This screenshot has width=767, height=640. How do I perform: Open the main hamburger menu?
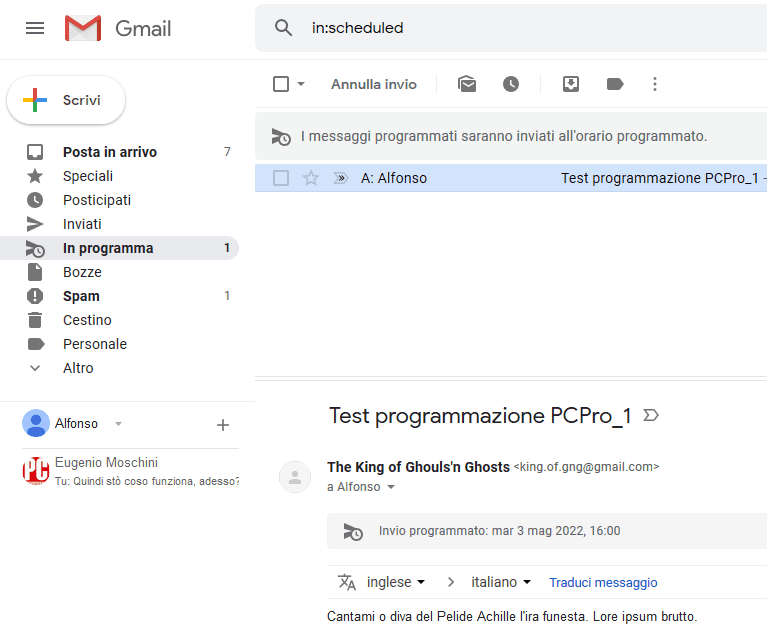[35, 28]
